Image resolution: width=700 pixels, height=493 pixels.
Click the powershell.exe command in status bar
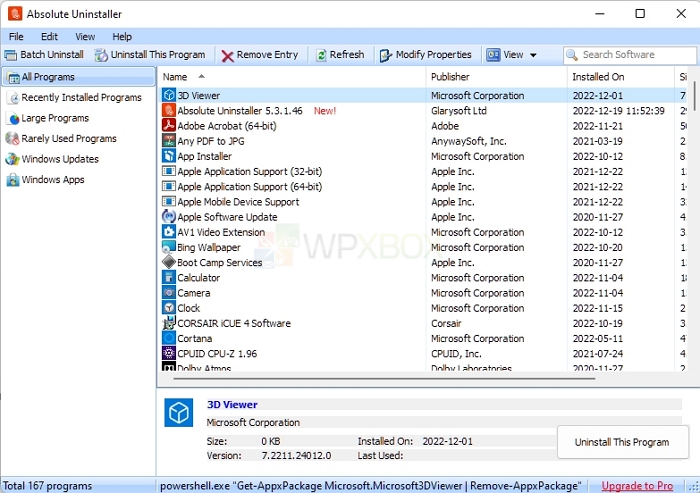371,486
